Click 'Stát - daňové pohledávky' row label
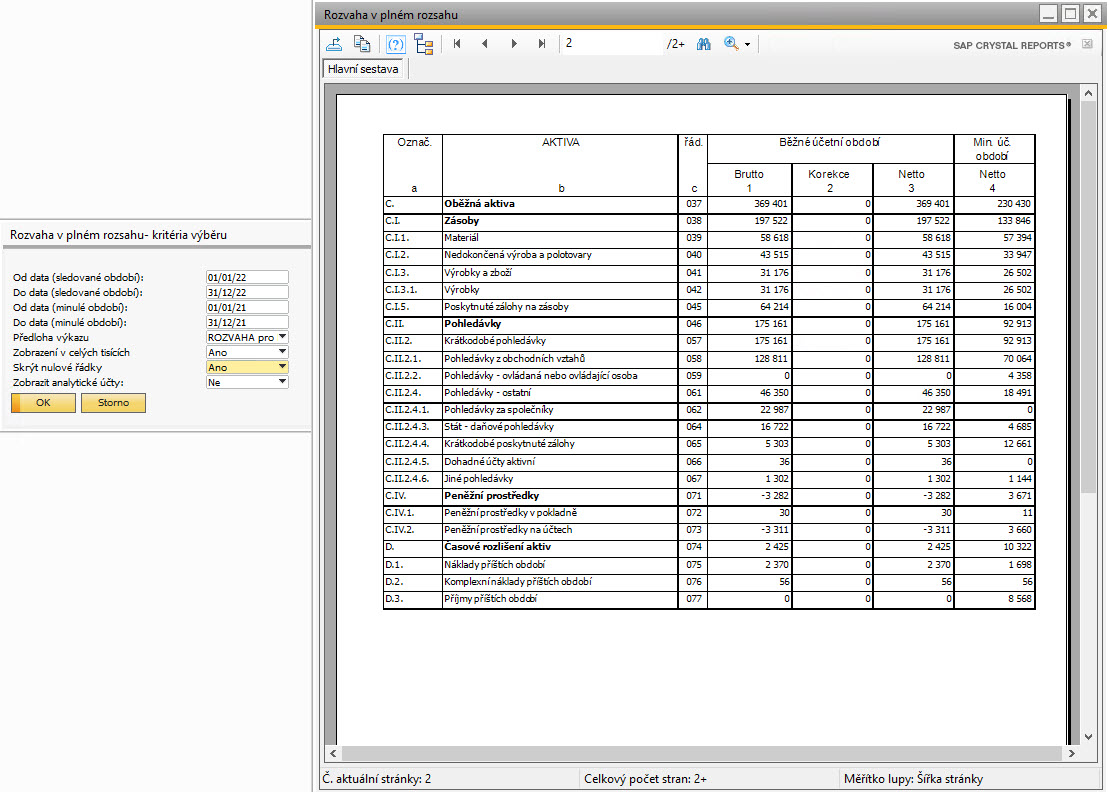The width and height of the screenshot is (1109, 792). tap(499, 427)
